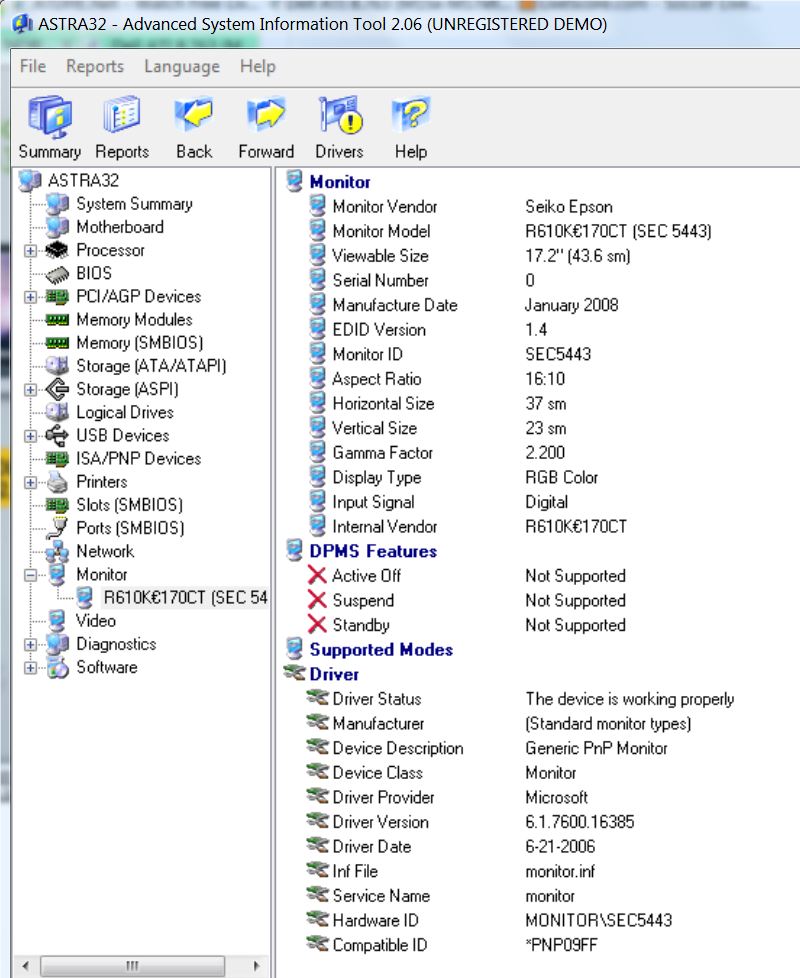
Task: Click the Storage (ATA/ATAPI) disk icon
Action: (x=57, y=366)
